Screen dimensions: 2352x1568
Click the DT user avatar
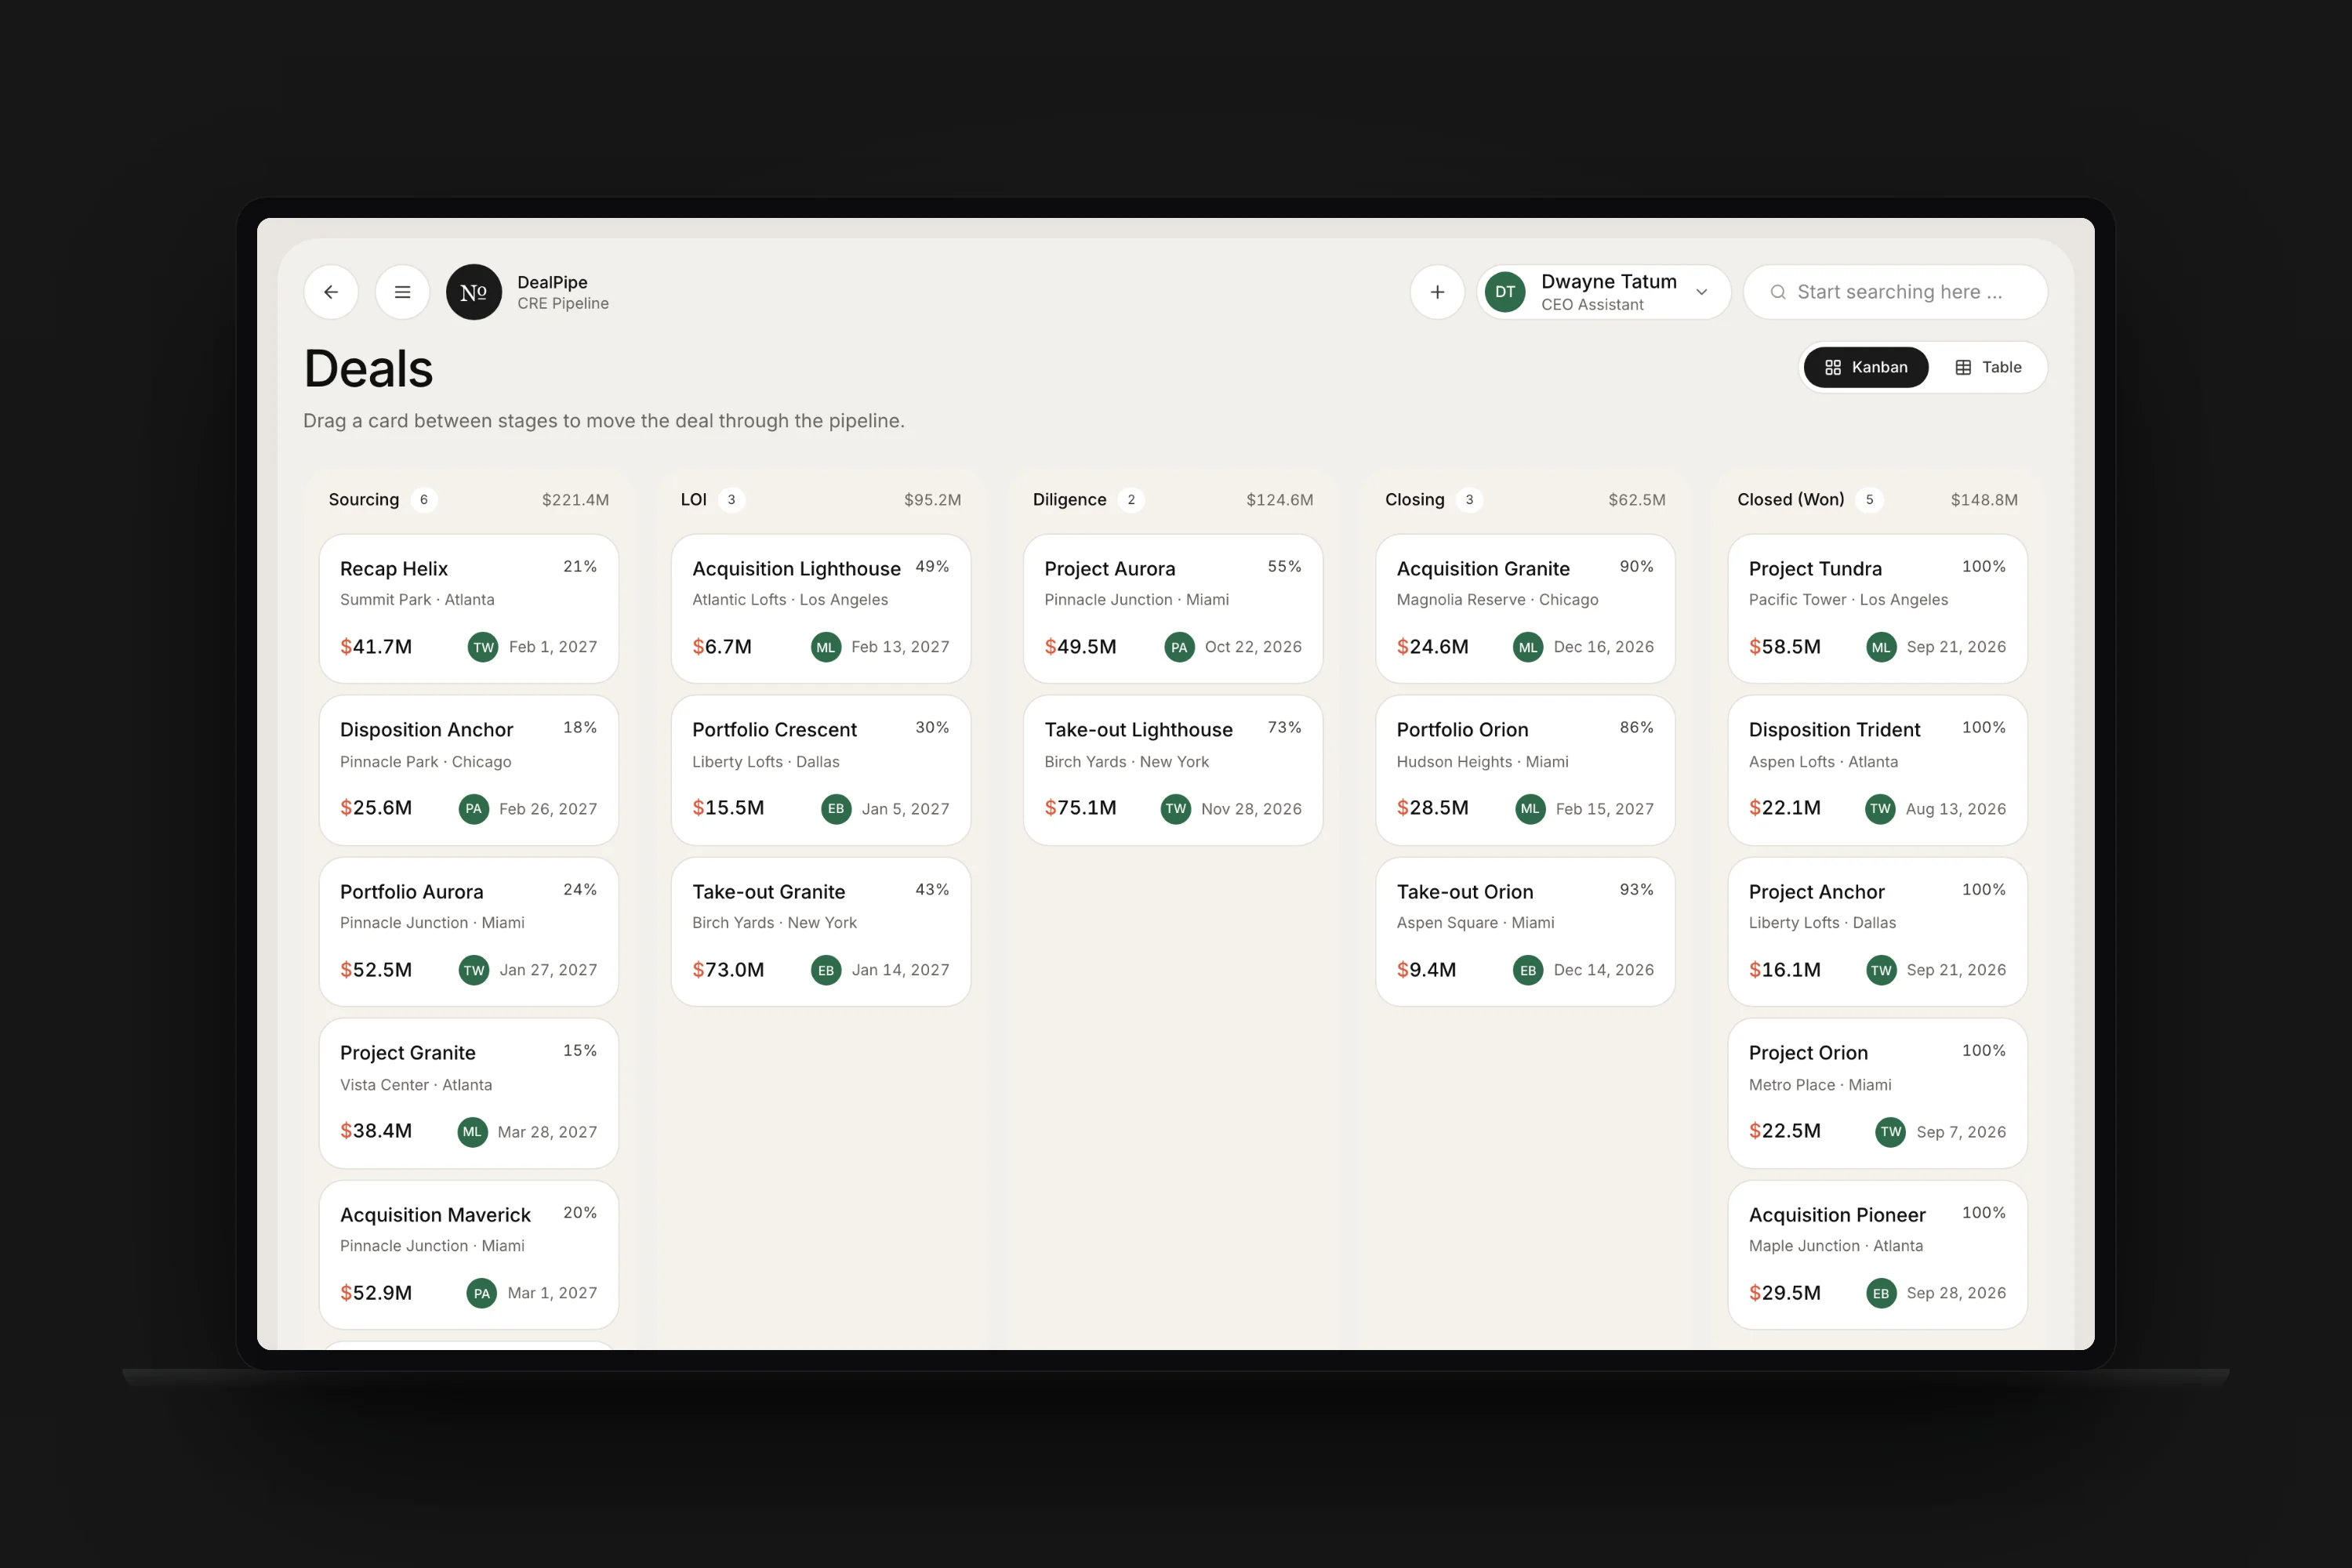tap(1504, 292)
